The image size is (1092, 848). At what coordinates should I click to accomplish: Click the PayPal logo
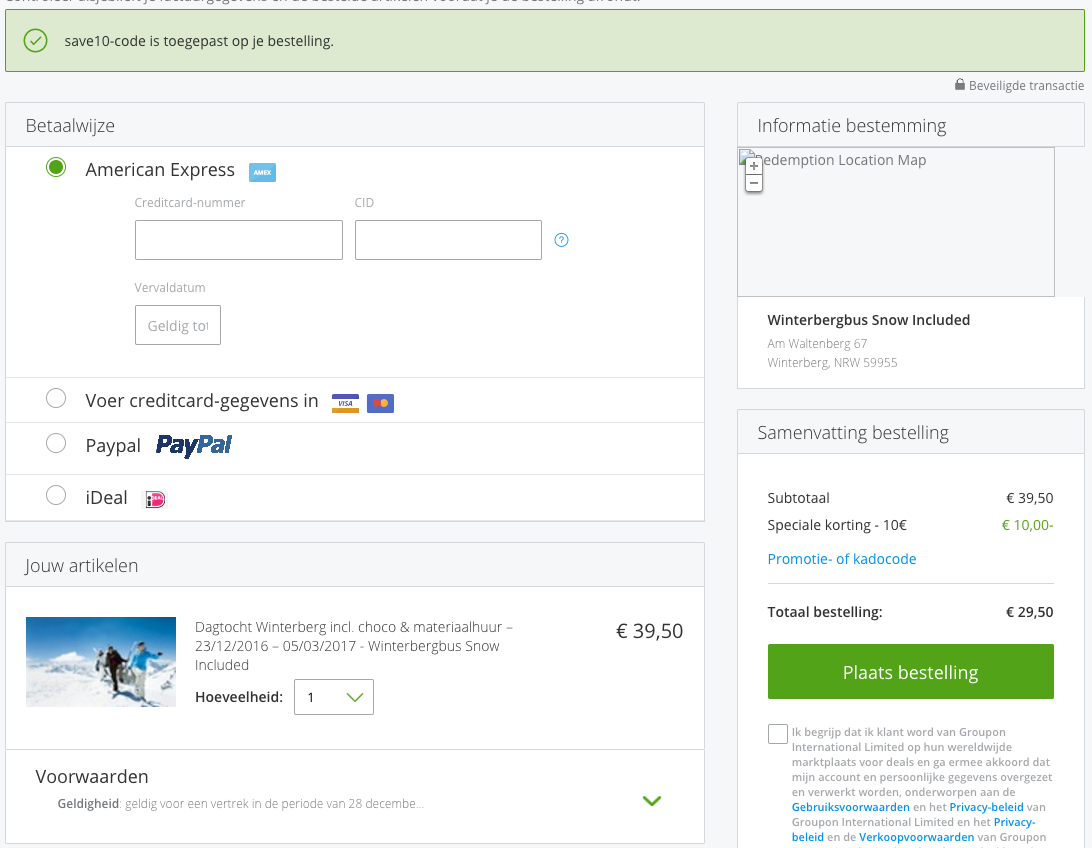pyautogui.click(x=194, y=446)
